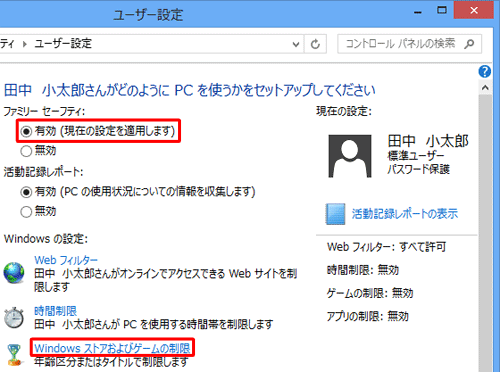Select 無効 under 活動記録レポート
Screen dimensions: 500x372
[26, 212]
